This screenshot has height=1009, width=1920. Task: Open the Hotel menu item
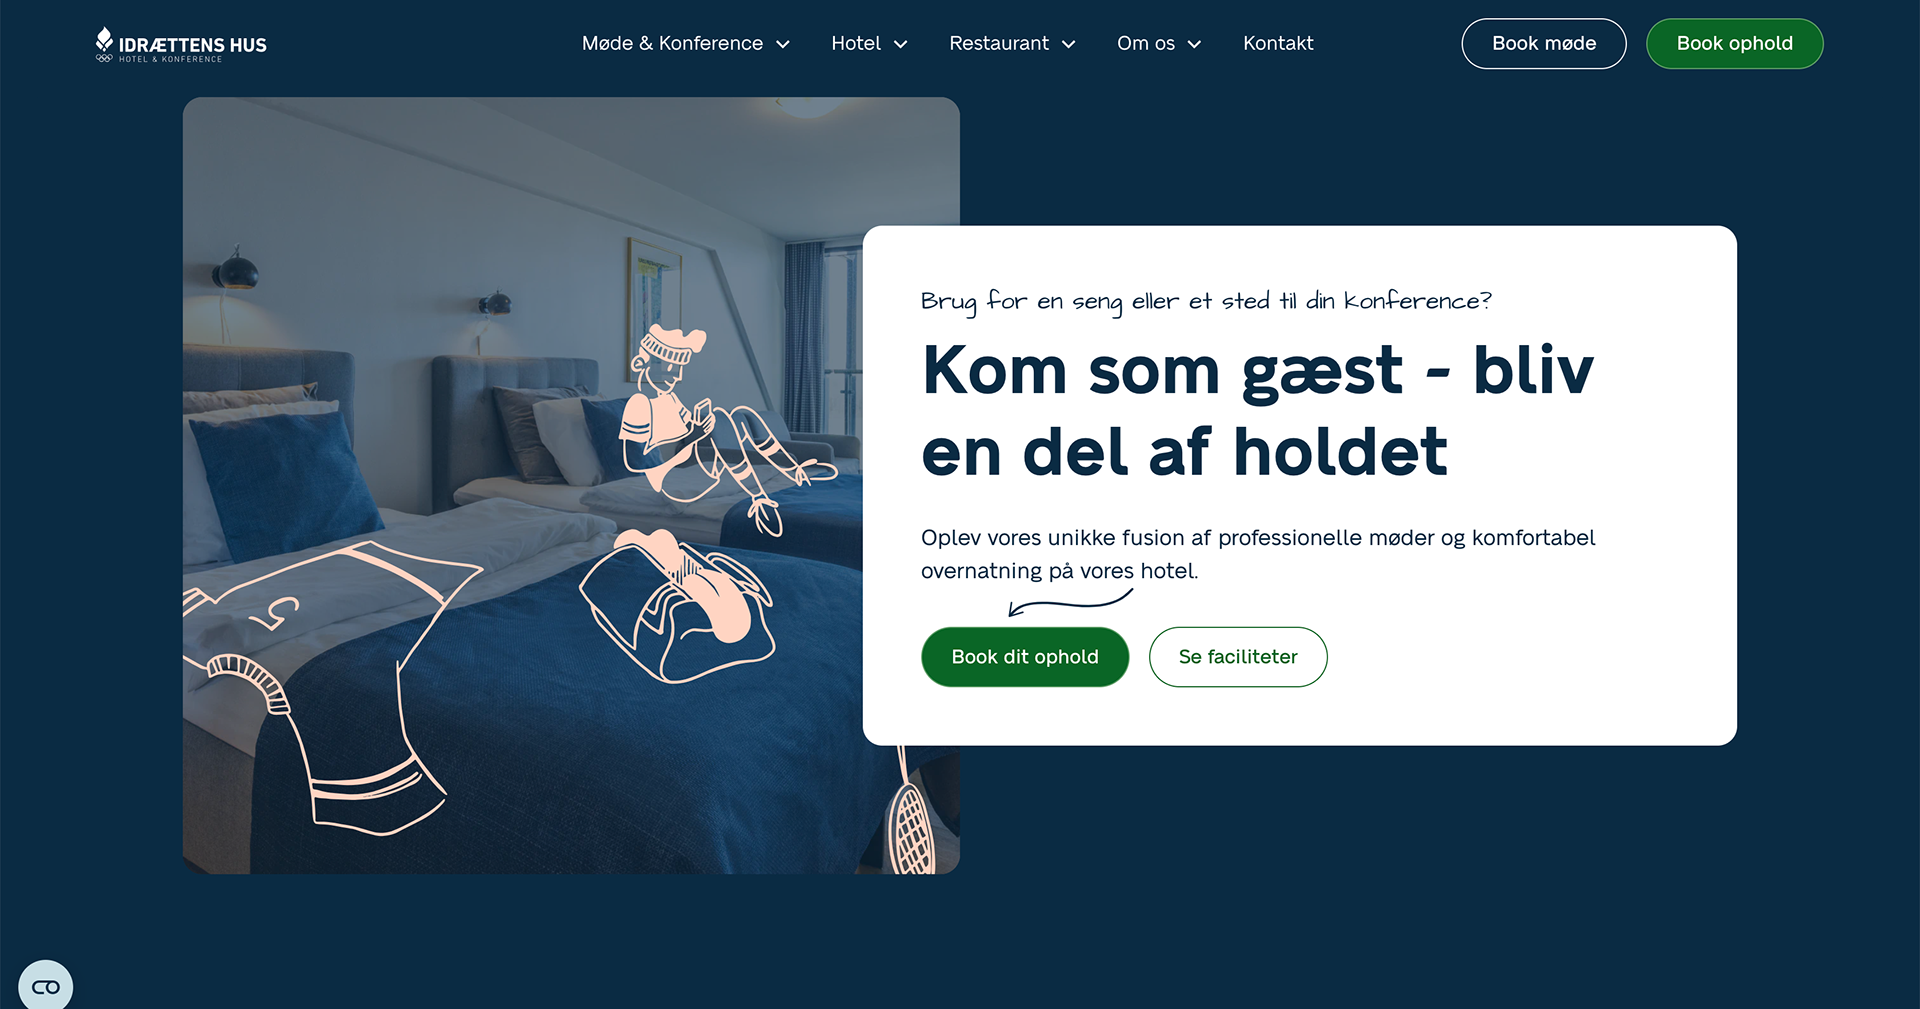856,43
